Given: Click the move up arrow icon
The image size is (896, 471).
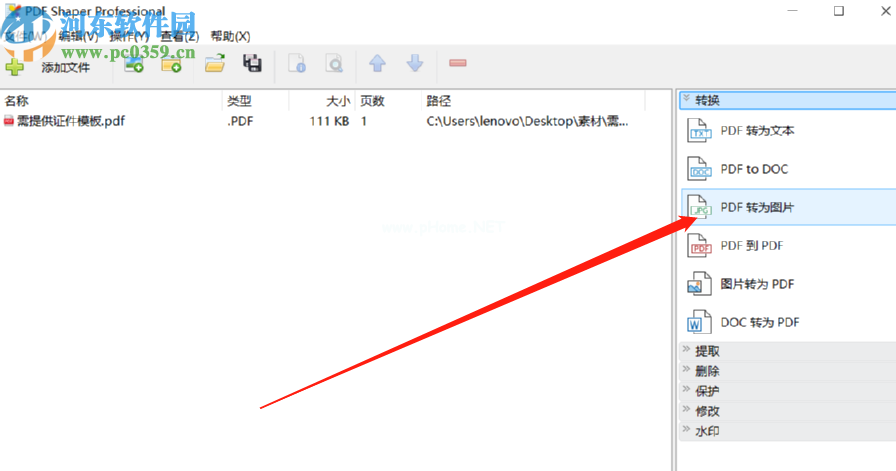Looking at the screenshot, I should pos(377,64).
